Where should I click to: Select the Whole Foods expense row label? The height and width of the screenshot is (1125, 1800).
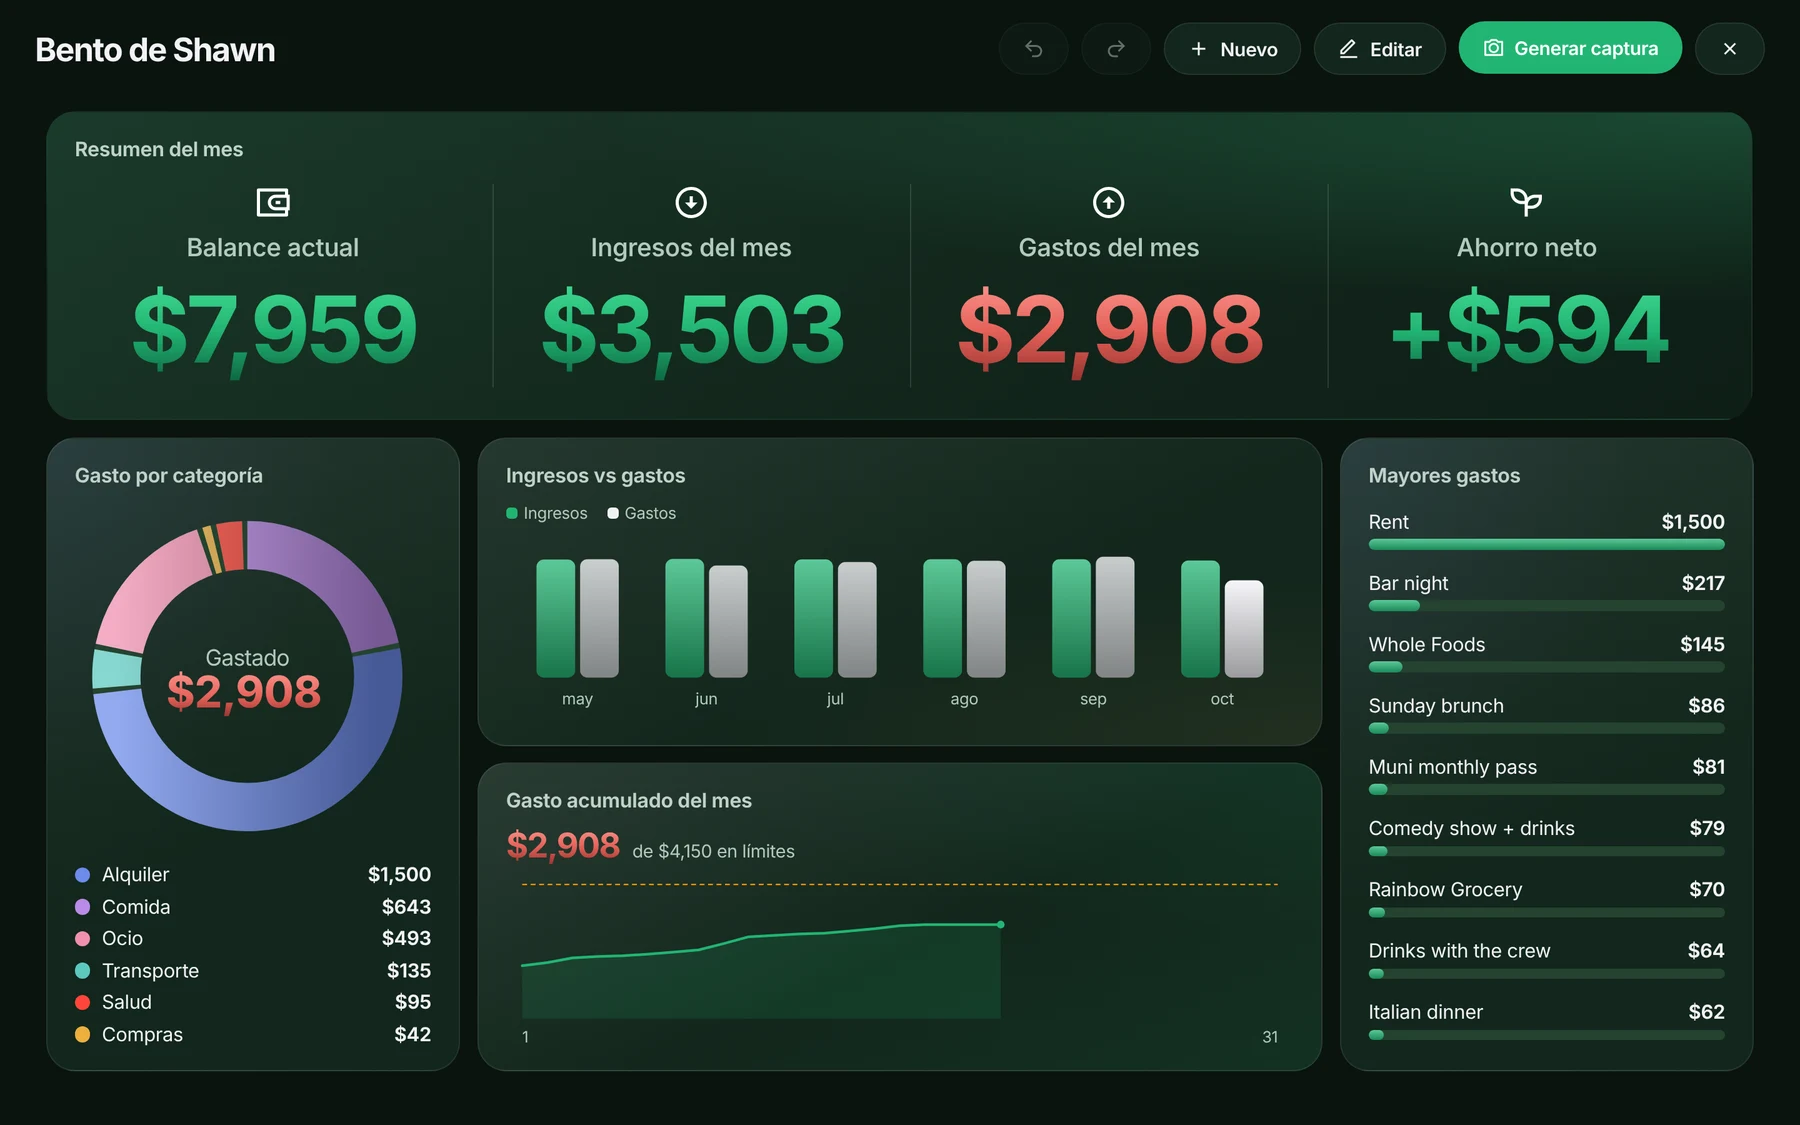tap(1427, 645)
